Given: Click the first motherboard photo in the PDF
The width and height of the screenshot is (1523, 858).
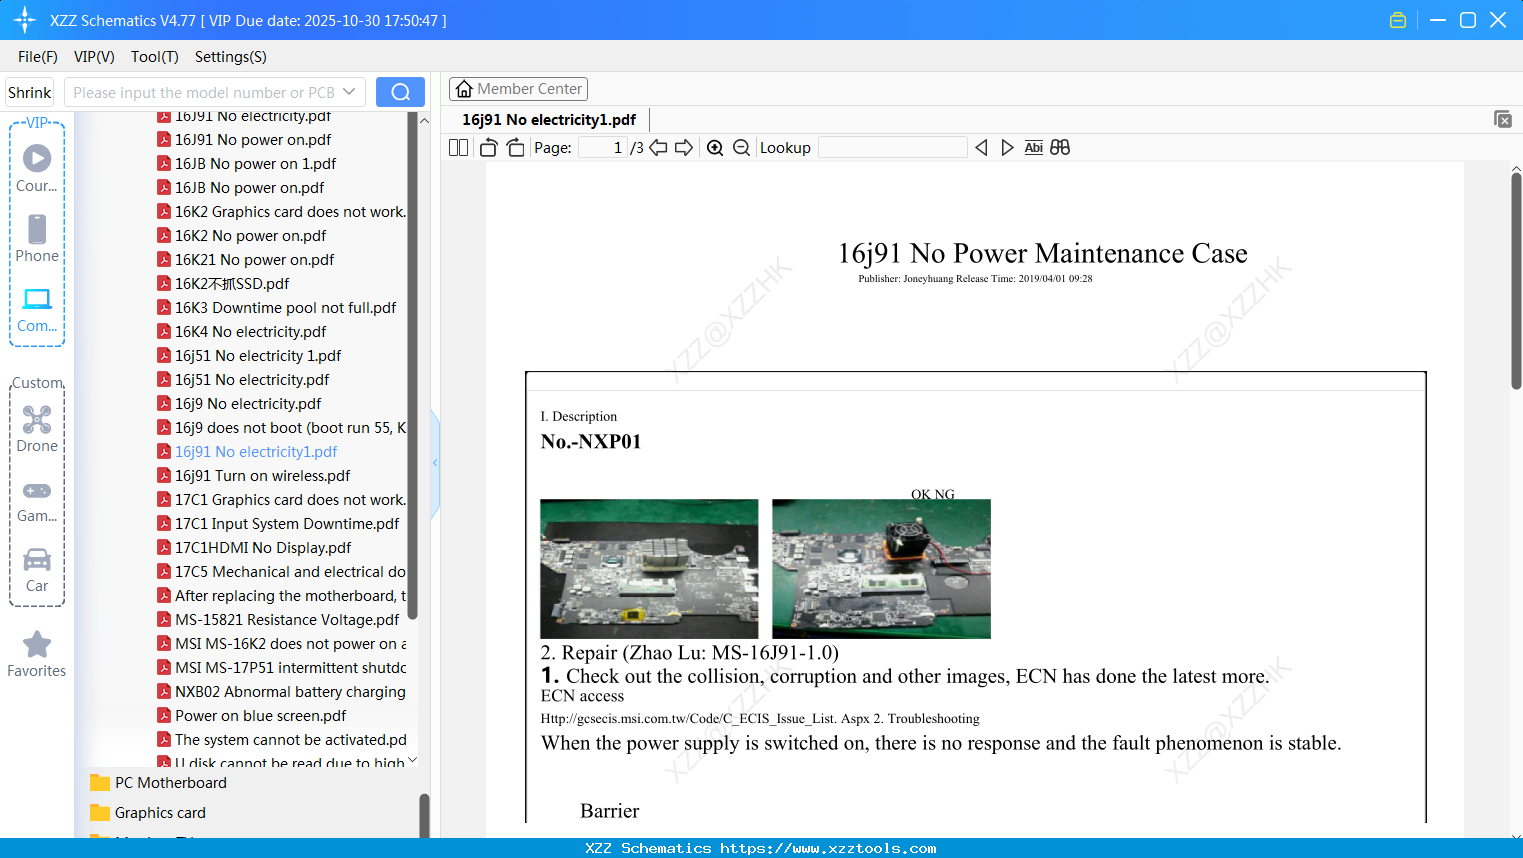Looking at the screenshot, I should click(649, 569).
